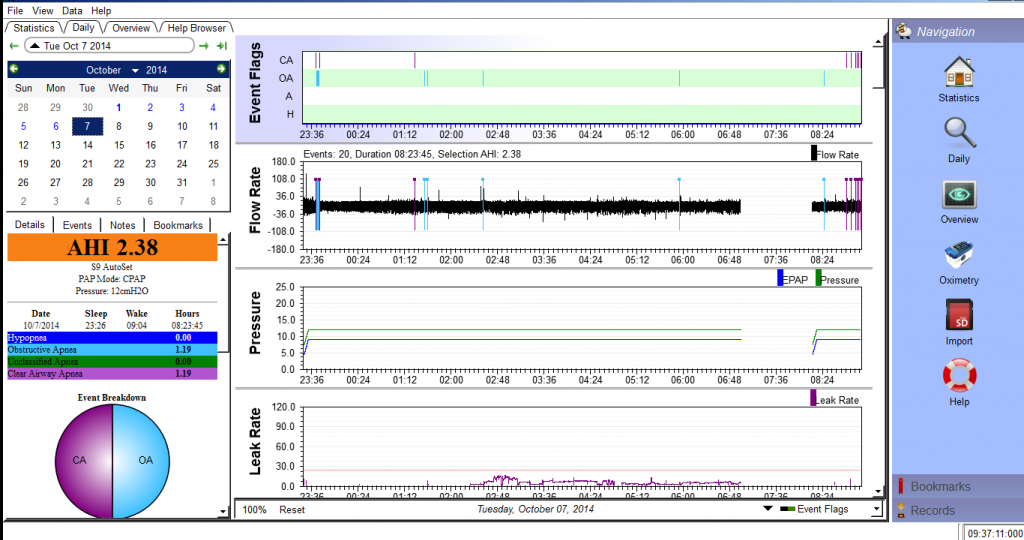The image size is (1024, 540).
Task: Open the Bookmarks section in Navigation sidebar
Action: (x=957, y=486)
